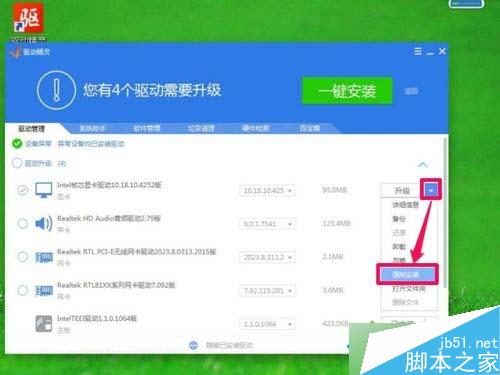Open version dropdown 1.1.0.1064 for IntelTEE driver
The width and height of the screenshot is (500, 375).
tap(267, 324)
